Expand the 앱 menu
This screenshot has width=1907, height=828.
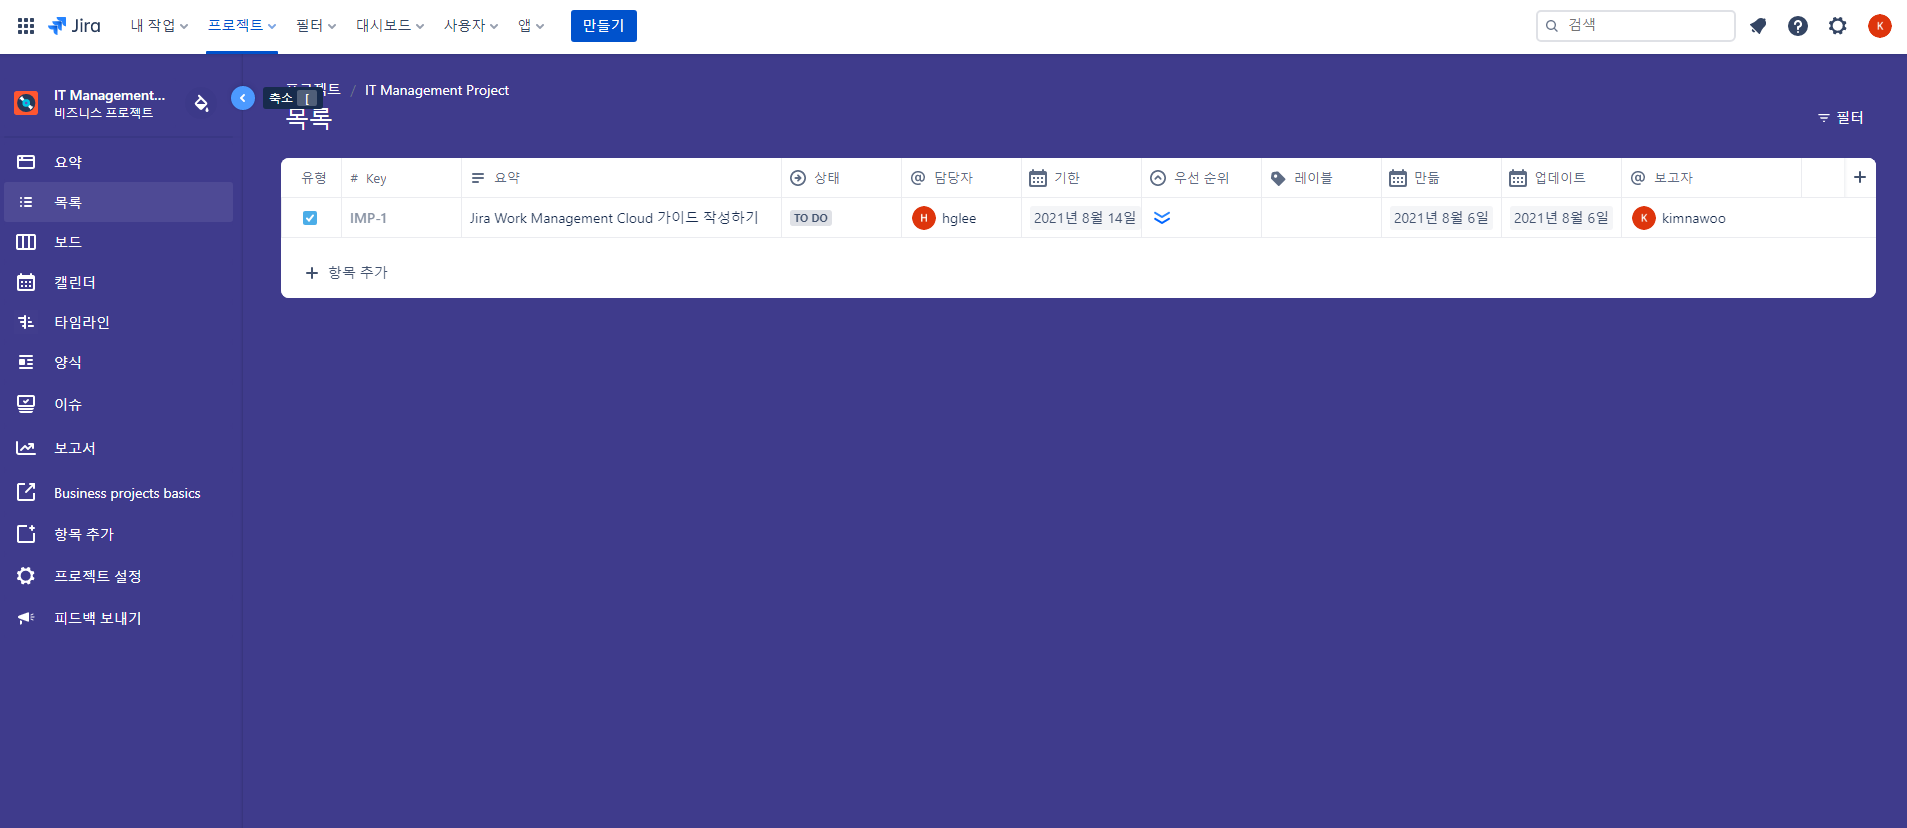[531, 26]
